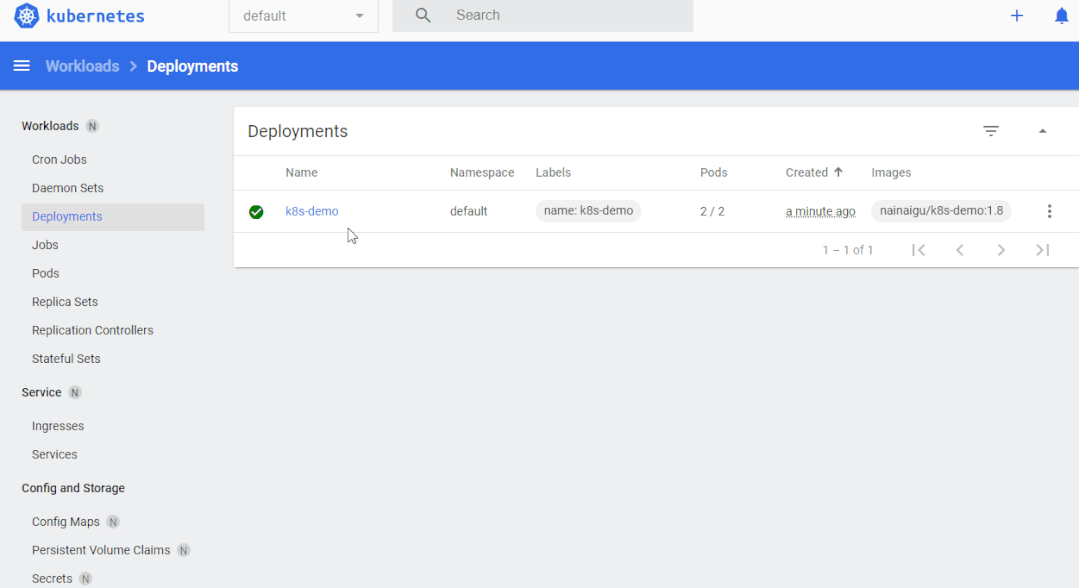This screenshot has width=1079, height=588.
Task: Open Replication Controllers in the sidebar
Action: click(92, 330)
